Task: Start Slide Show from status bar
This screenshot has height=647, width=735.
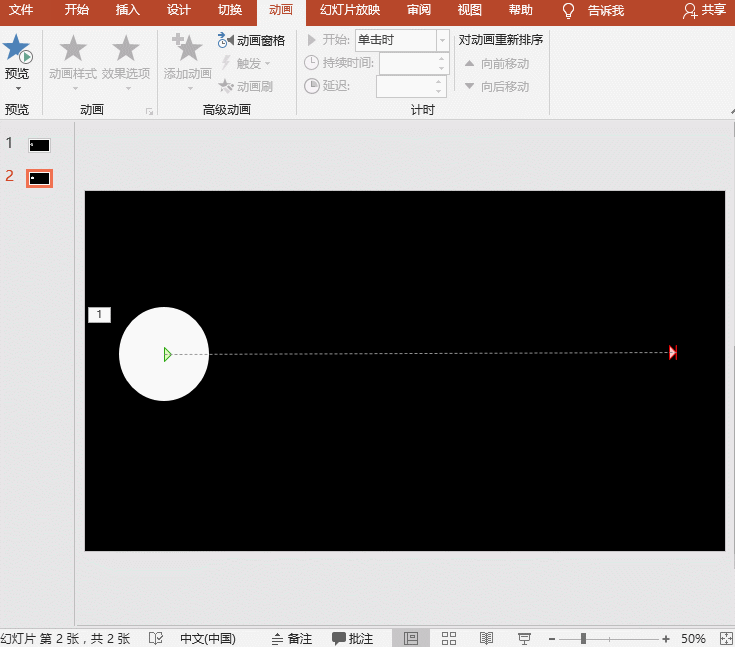Action: click(524, 639)
